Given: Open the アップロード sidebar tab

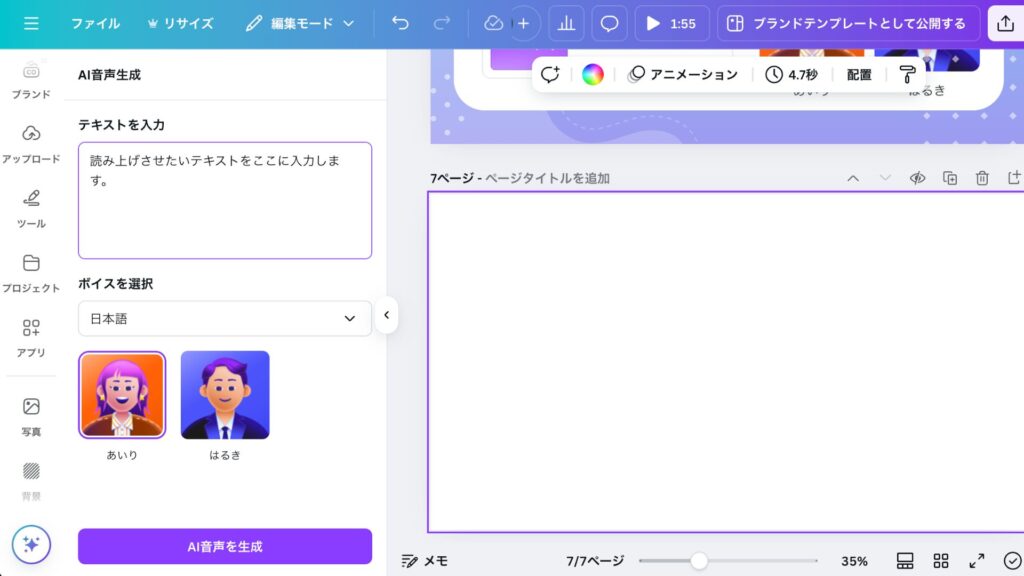Looking at the screenshot, I should (x=31, y=144).
